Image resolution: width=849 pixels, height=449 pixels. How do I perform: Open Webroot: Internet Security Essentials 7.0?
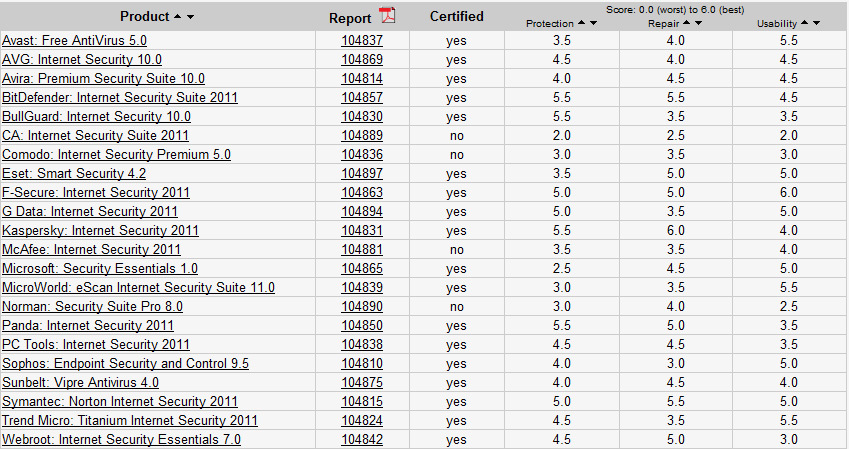click(121, 439)
